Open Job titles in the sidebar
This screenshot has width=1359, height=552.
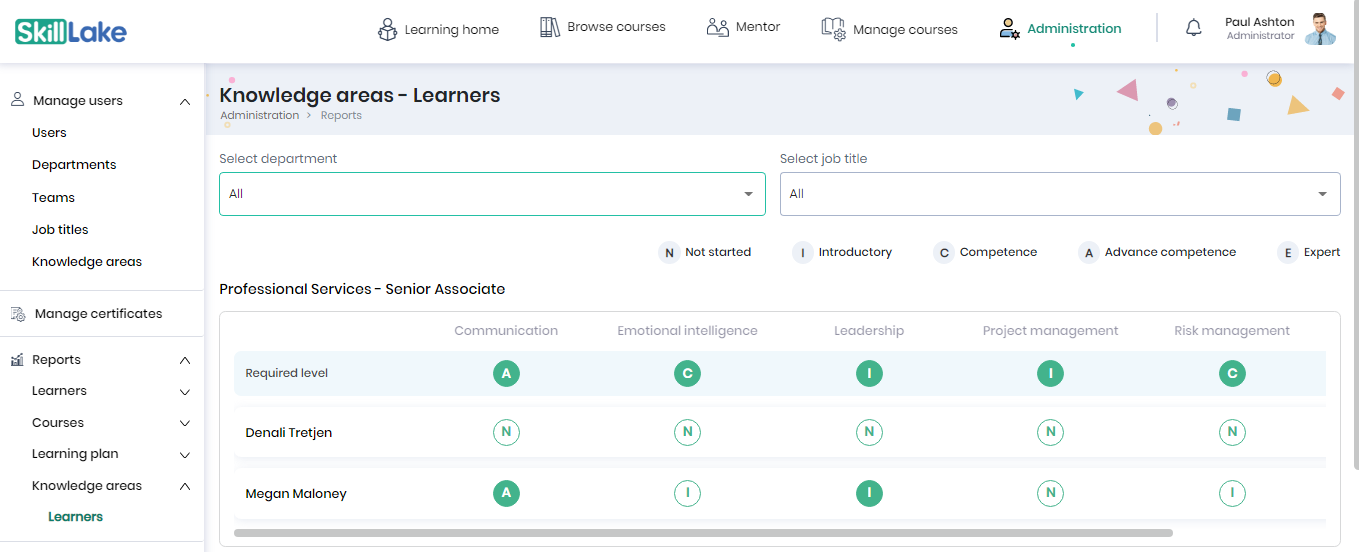click(60, 230)
